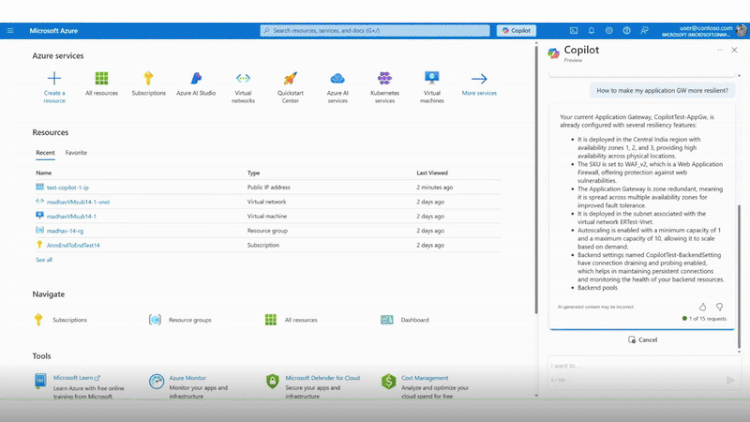This screenshot has width=750, height=422.
Task: Open madhav-14-rg resource group link
Action: (65, 231)
